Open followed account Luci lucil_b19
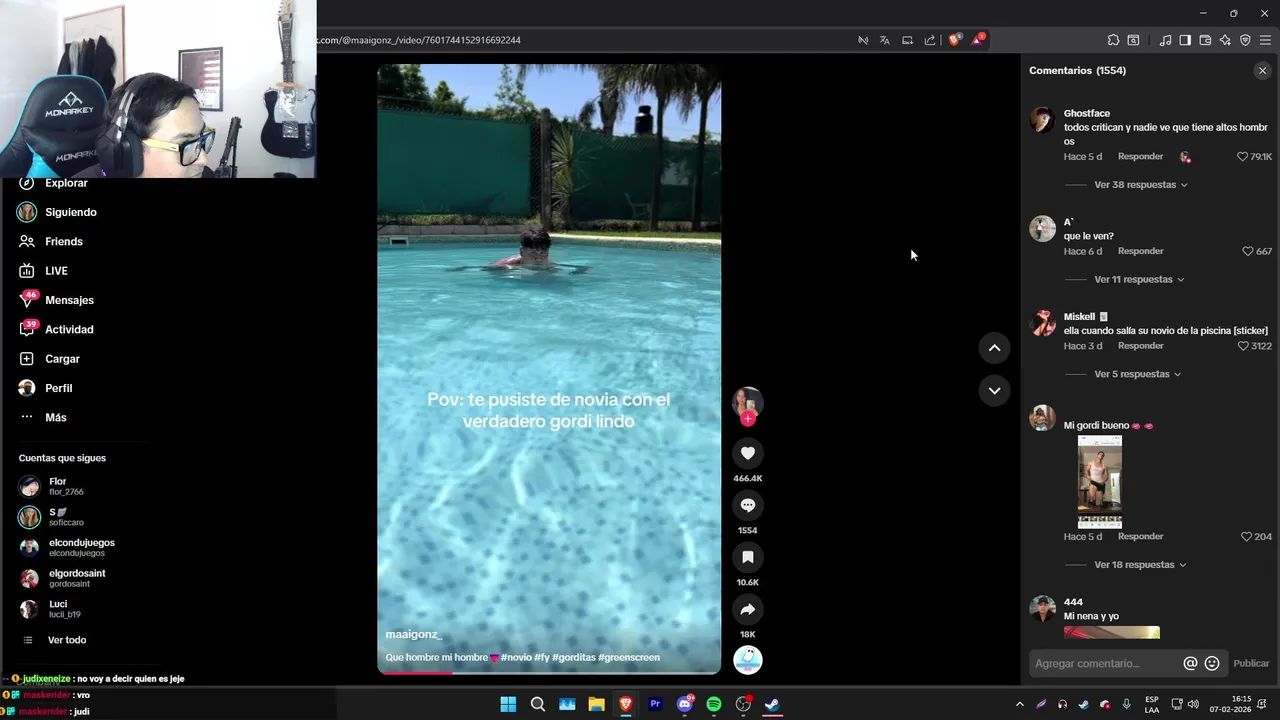1280x720 pixels. click(50, 609)
